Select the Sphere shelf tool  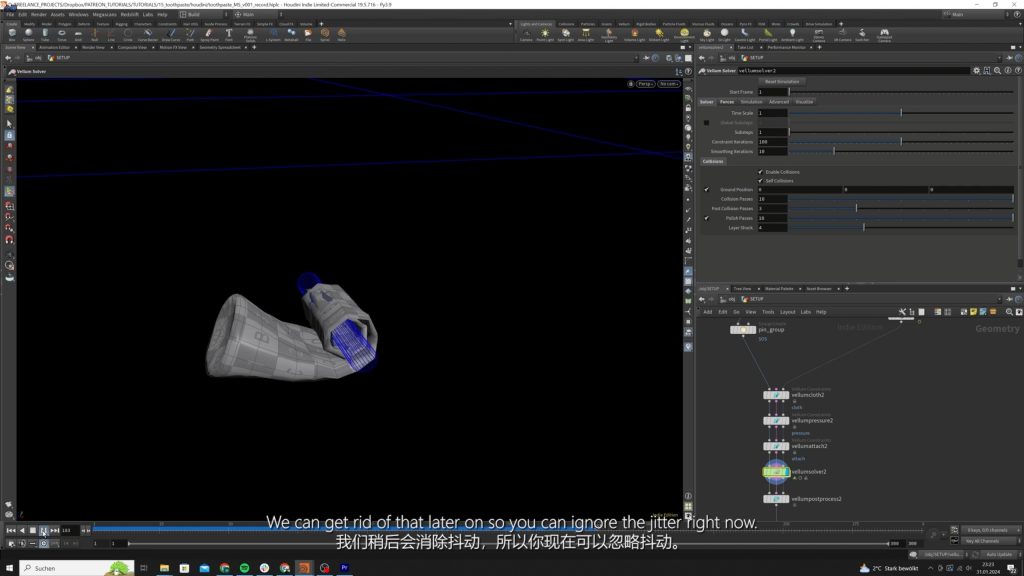29,34
